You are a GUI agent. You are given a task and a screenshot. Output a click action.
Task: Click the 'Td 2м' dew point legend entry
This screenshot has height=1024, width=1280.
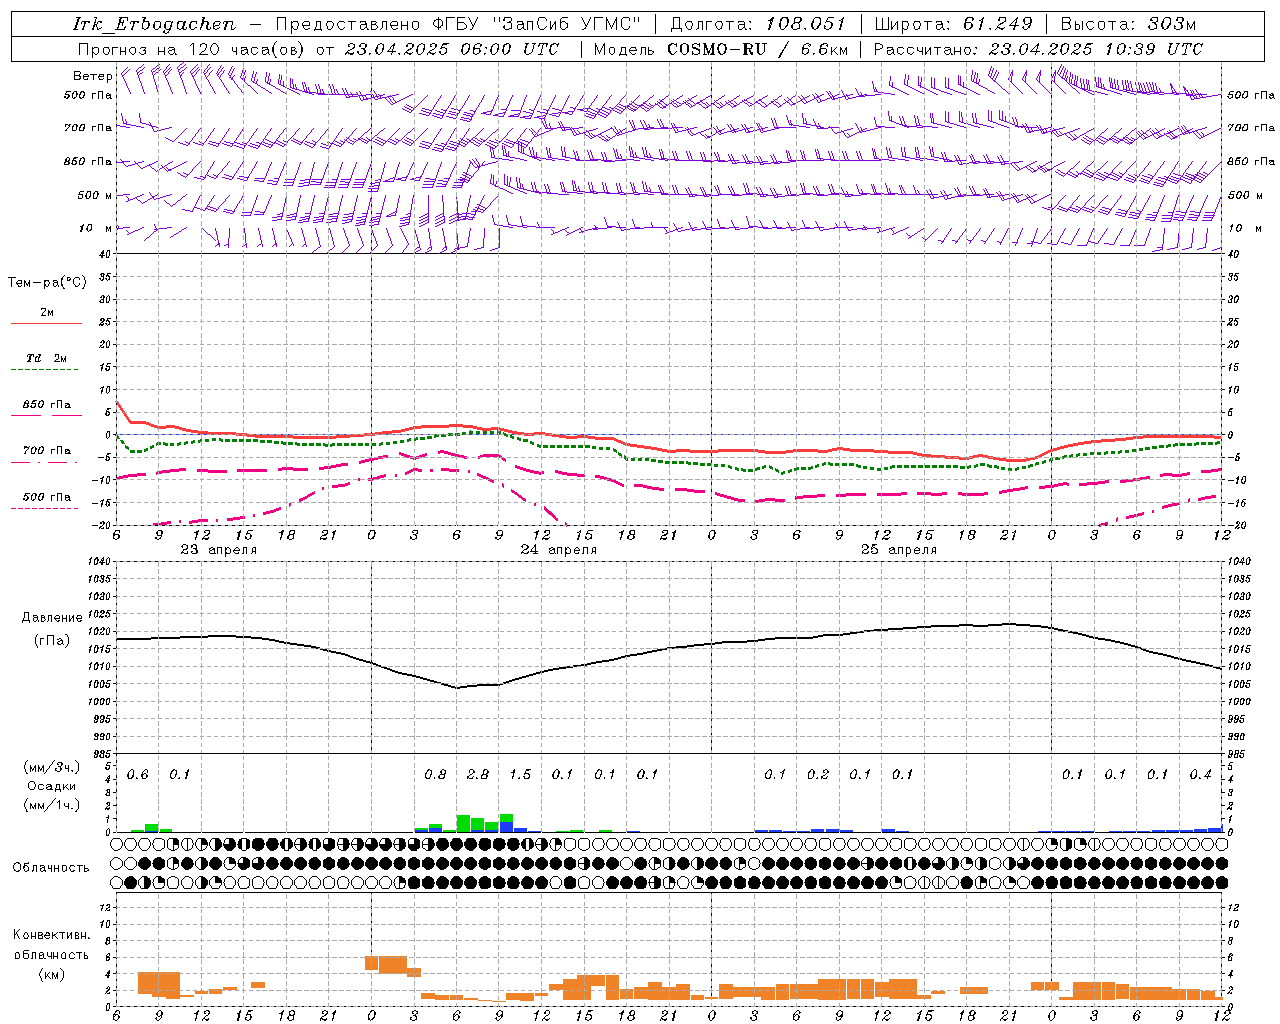46,358
